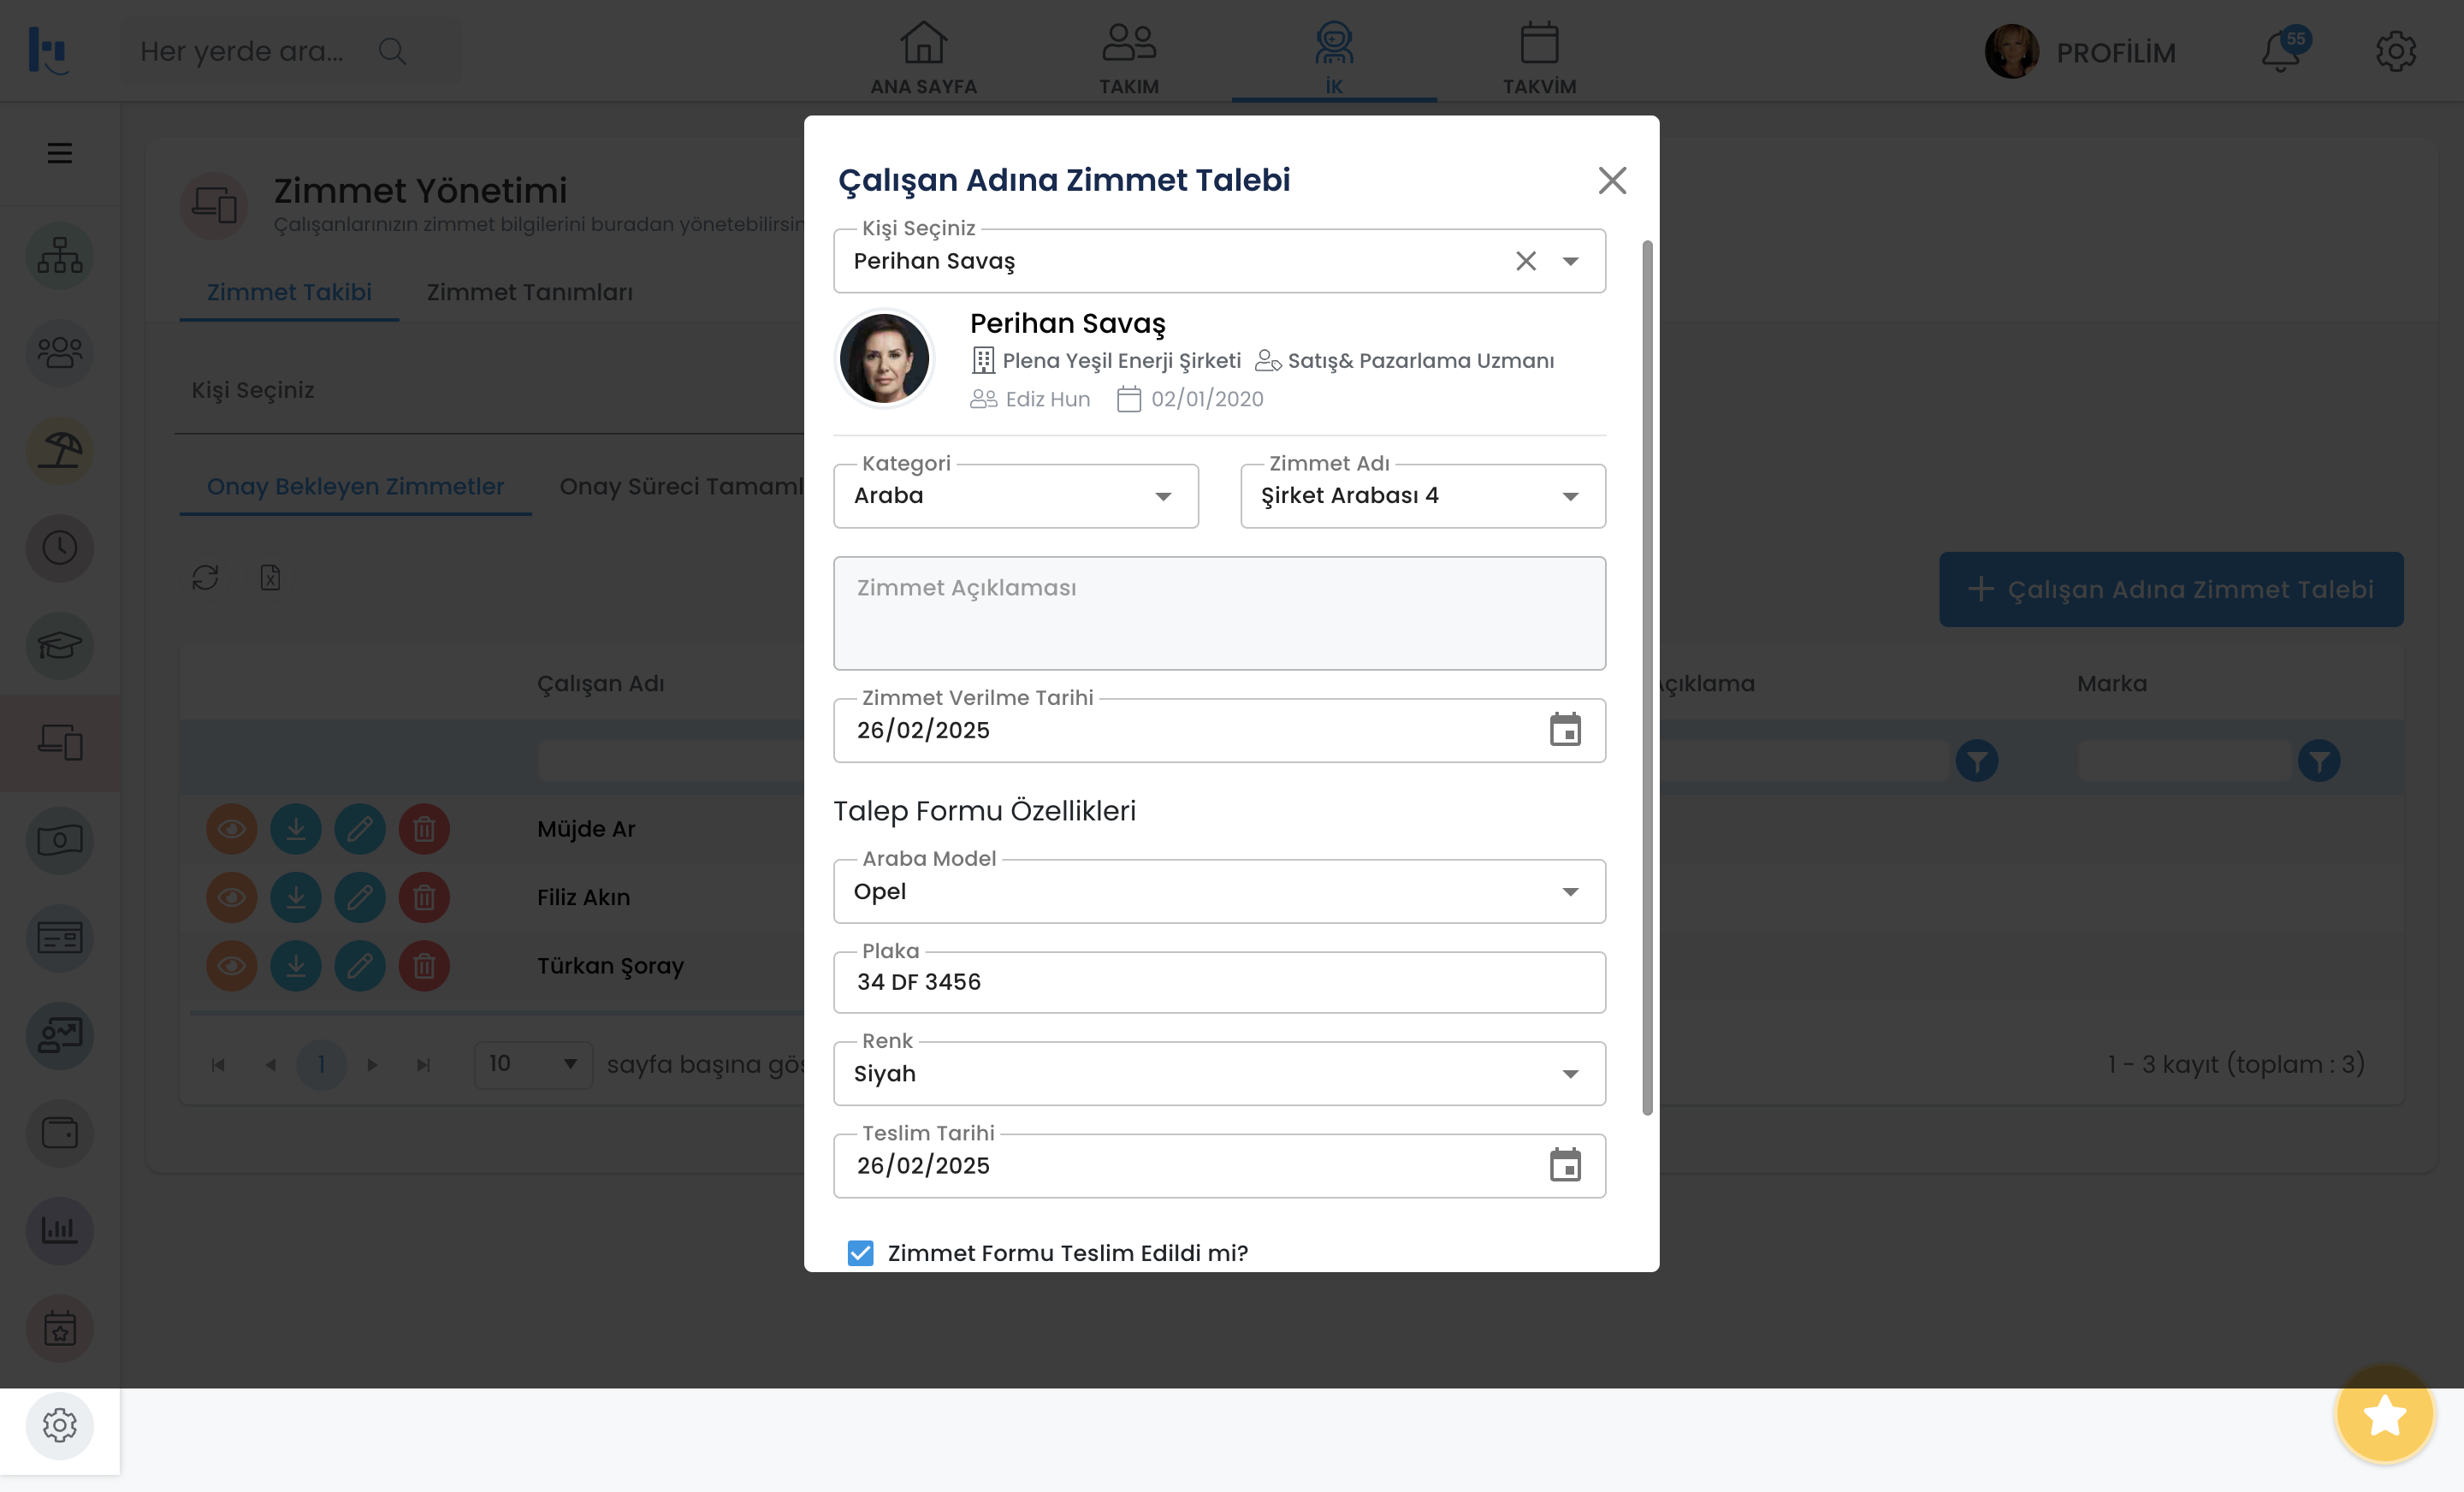The width and height of the screenshot is (2464, 1492).
Task: Click the hamburger menu icon
Action: (60, 153)
